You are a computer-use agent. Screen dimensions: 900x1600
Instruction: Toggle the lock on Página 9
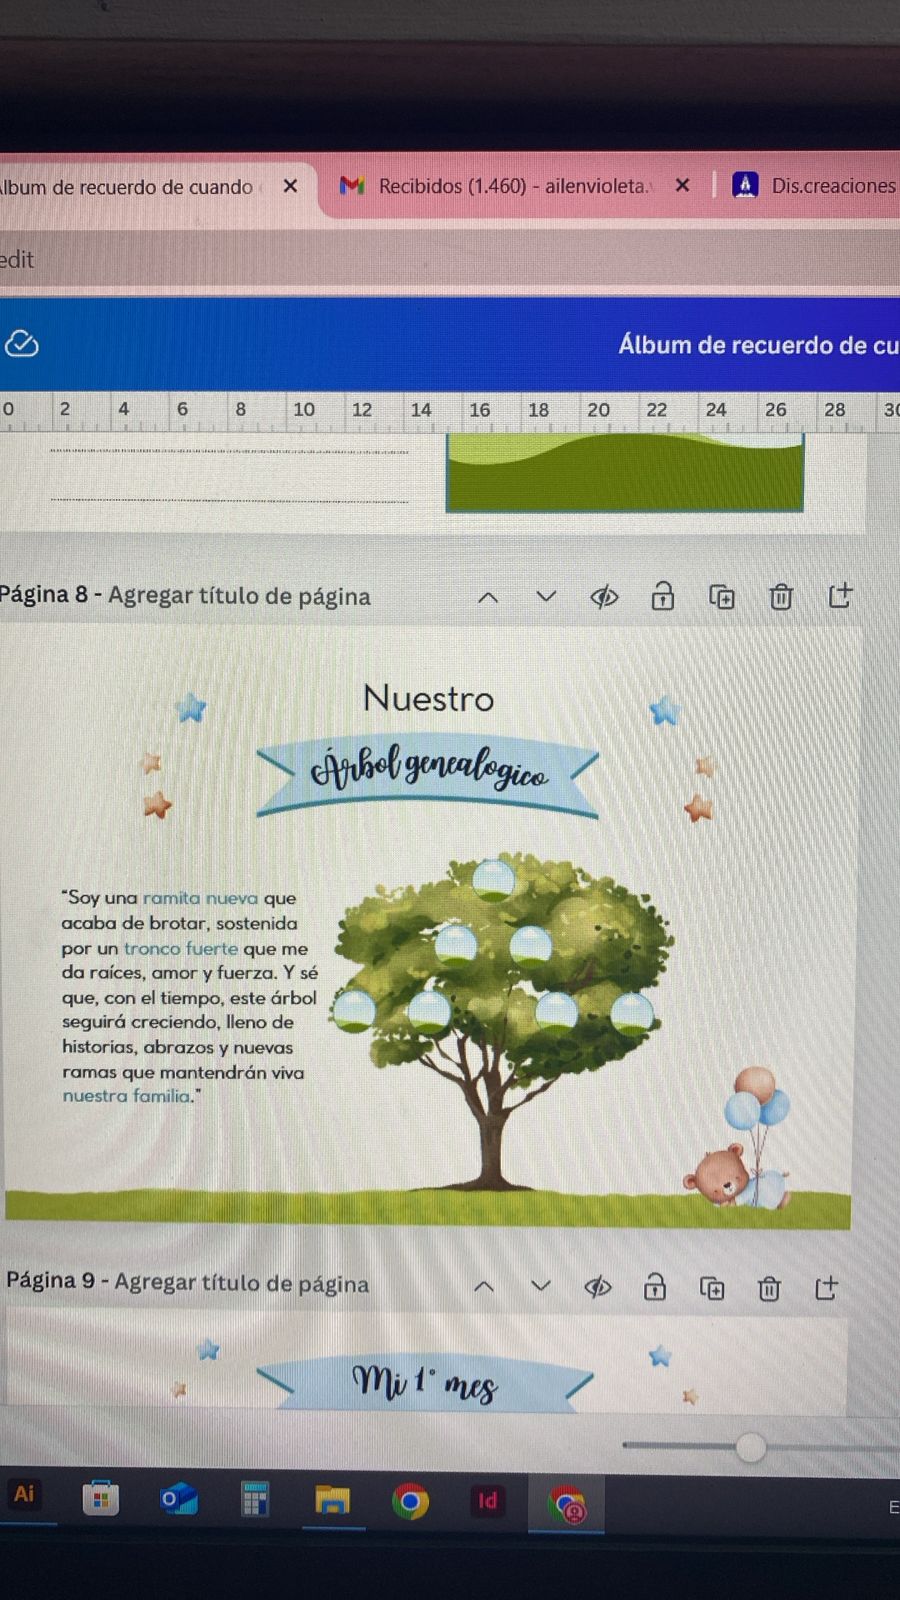pyautogui.click(x=654, y=1287)
